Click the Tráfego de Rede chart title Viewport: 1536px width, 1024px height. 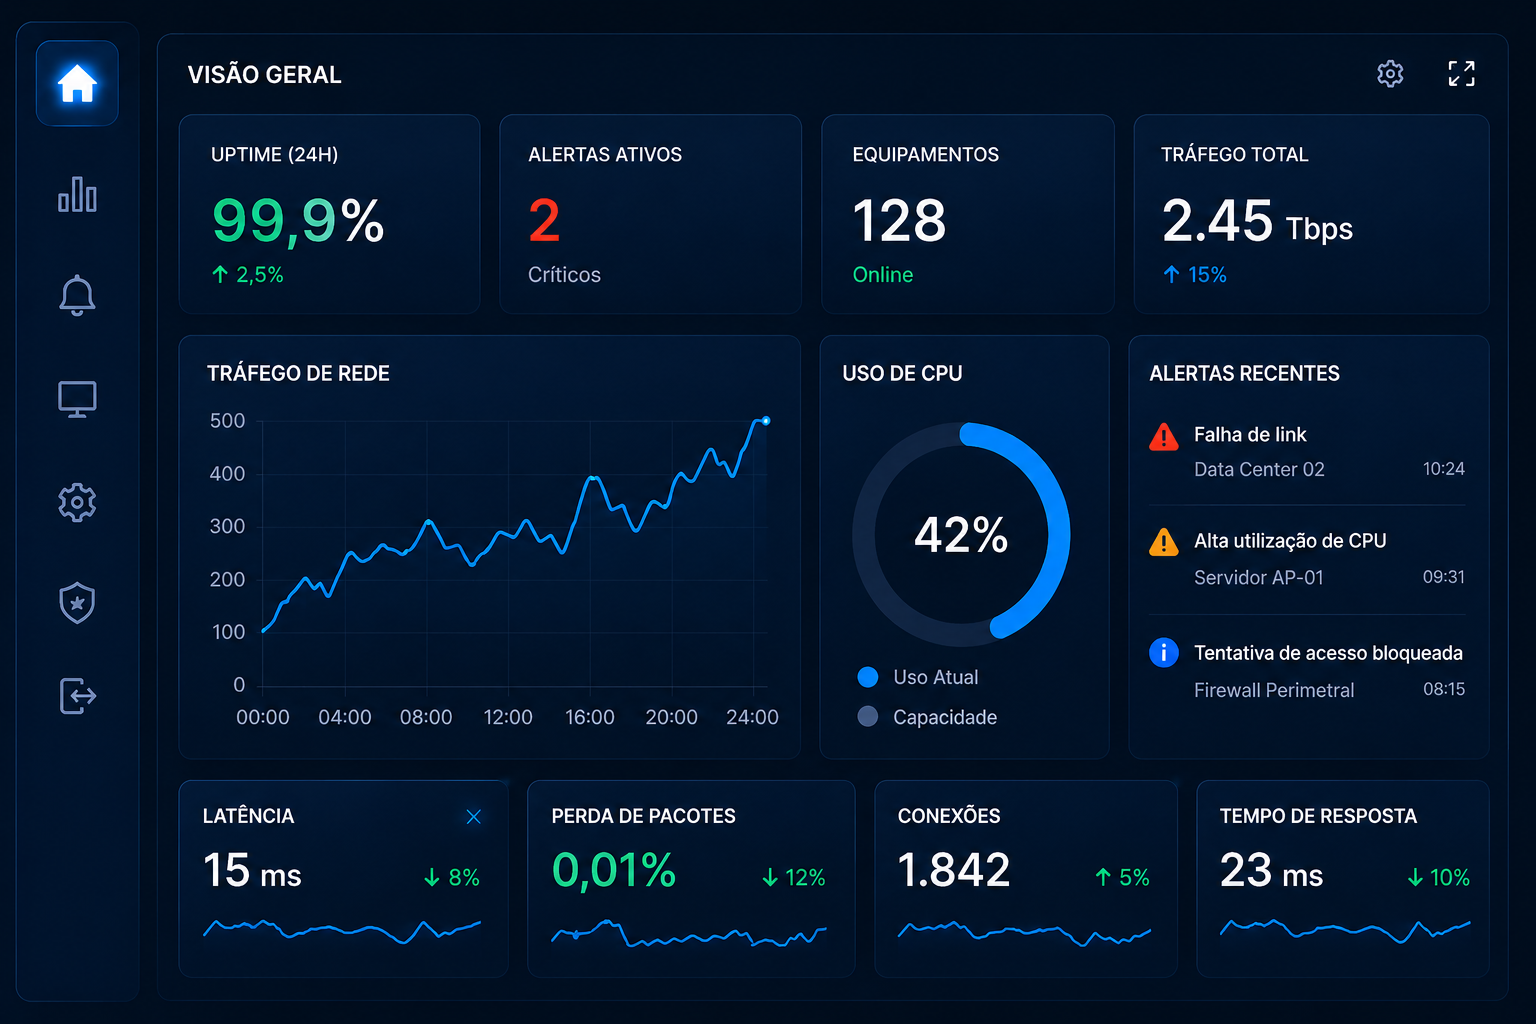coord(298,374)
